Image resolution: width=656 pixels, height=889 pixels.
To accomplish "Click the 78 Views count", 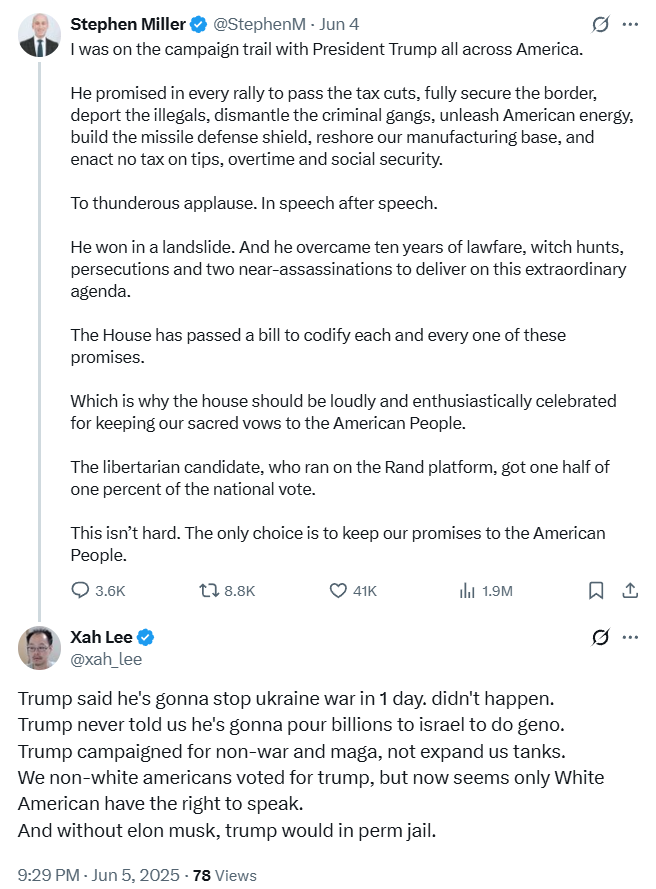I will [224, 875].
